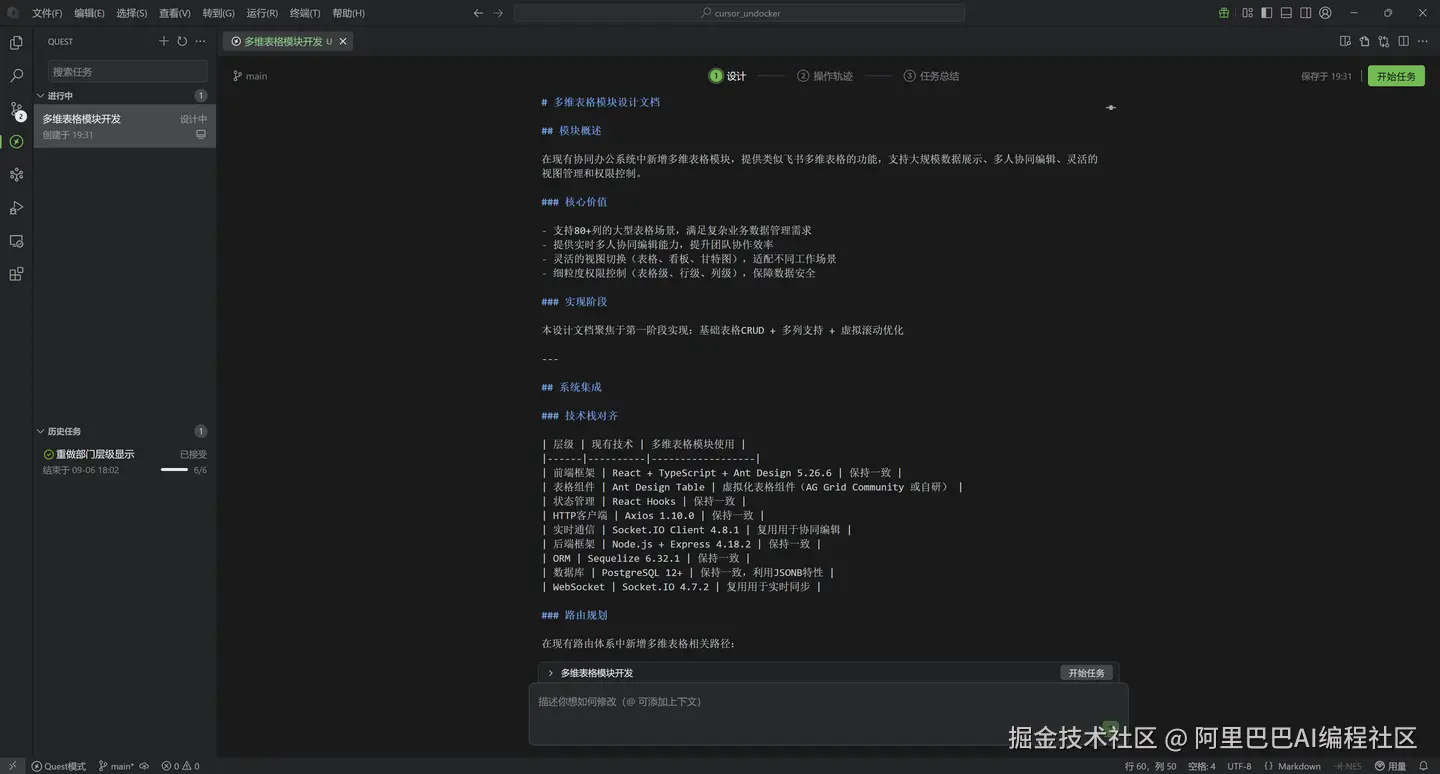Click the remote window icon in status bar
The height and width of the screenshot is (774, 1440).
coord(10,766)
